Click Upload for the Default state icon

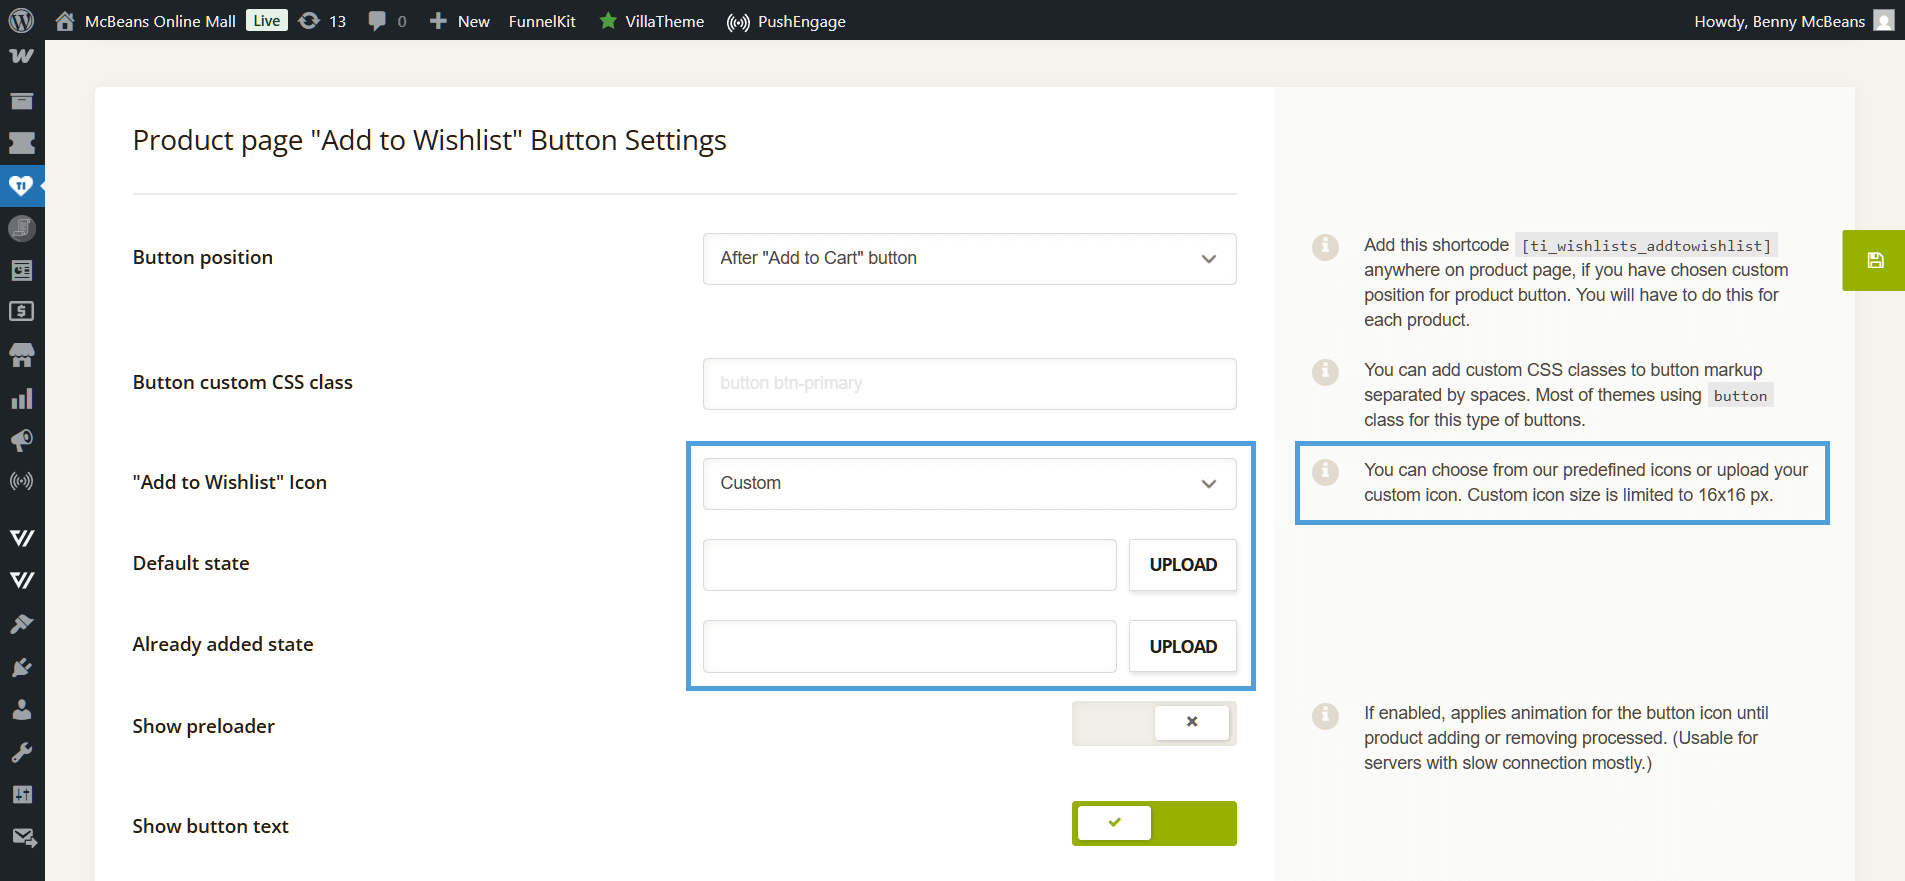(1182, 565)
